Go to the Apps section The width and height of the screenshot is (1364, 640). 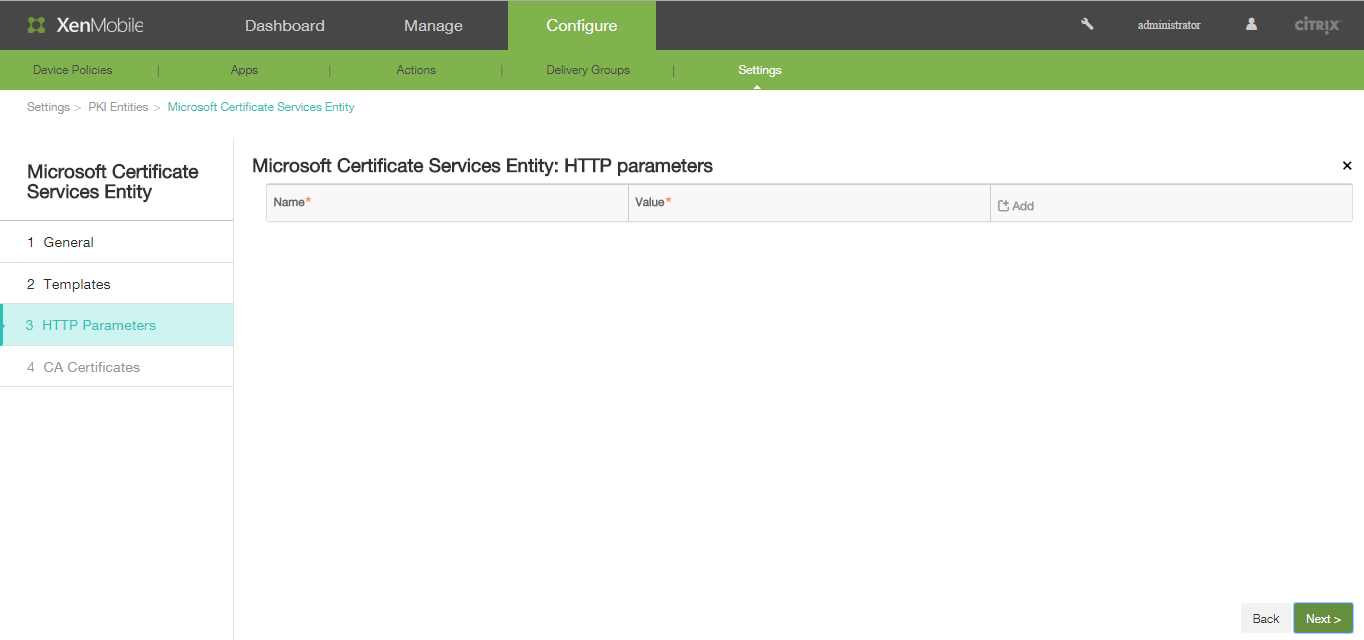coord(244,70)
